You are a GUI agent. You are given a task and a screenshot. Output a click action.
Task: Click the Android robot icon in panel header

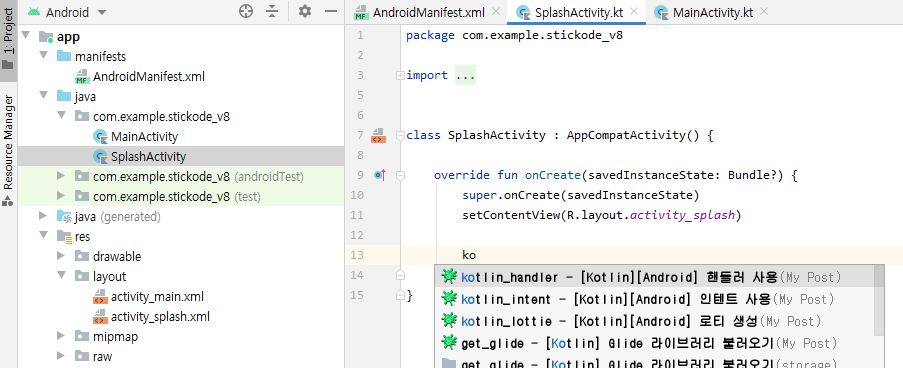[34, 12]
